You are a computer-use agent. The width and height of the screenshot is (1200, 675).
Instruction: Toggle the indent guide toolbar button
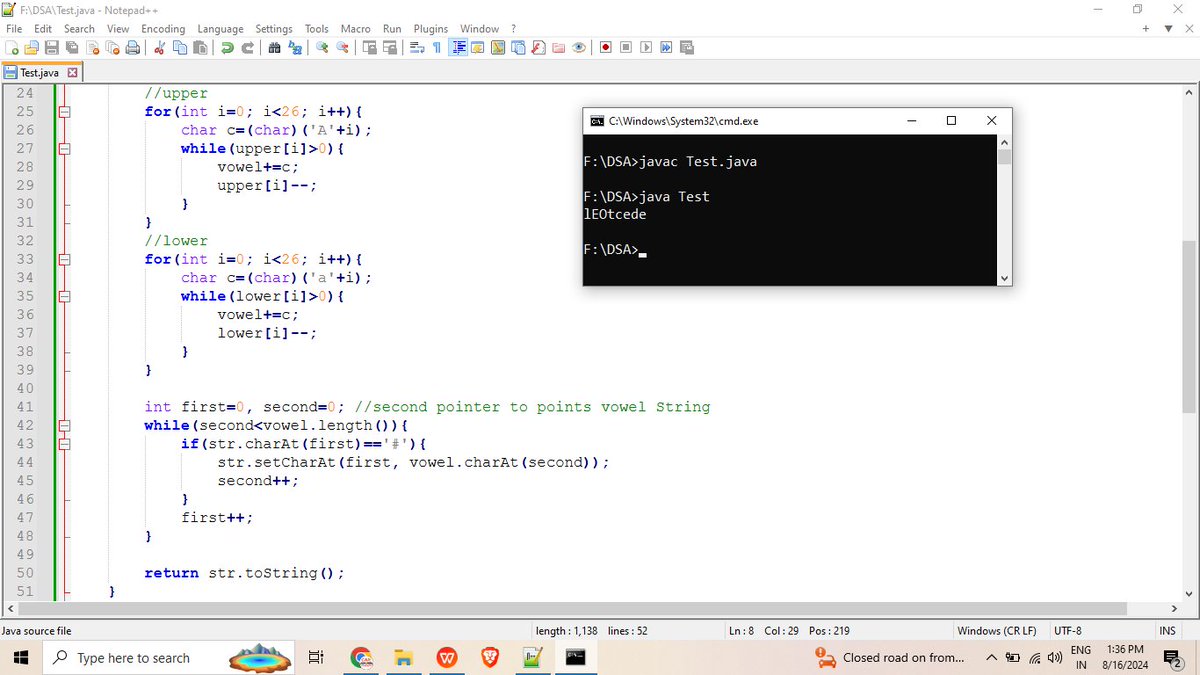[459, 47]
